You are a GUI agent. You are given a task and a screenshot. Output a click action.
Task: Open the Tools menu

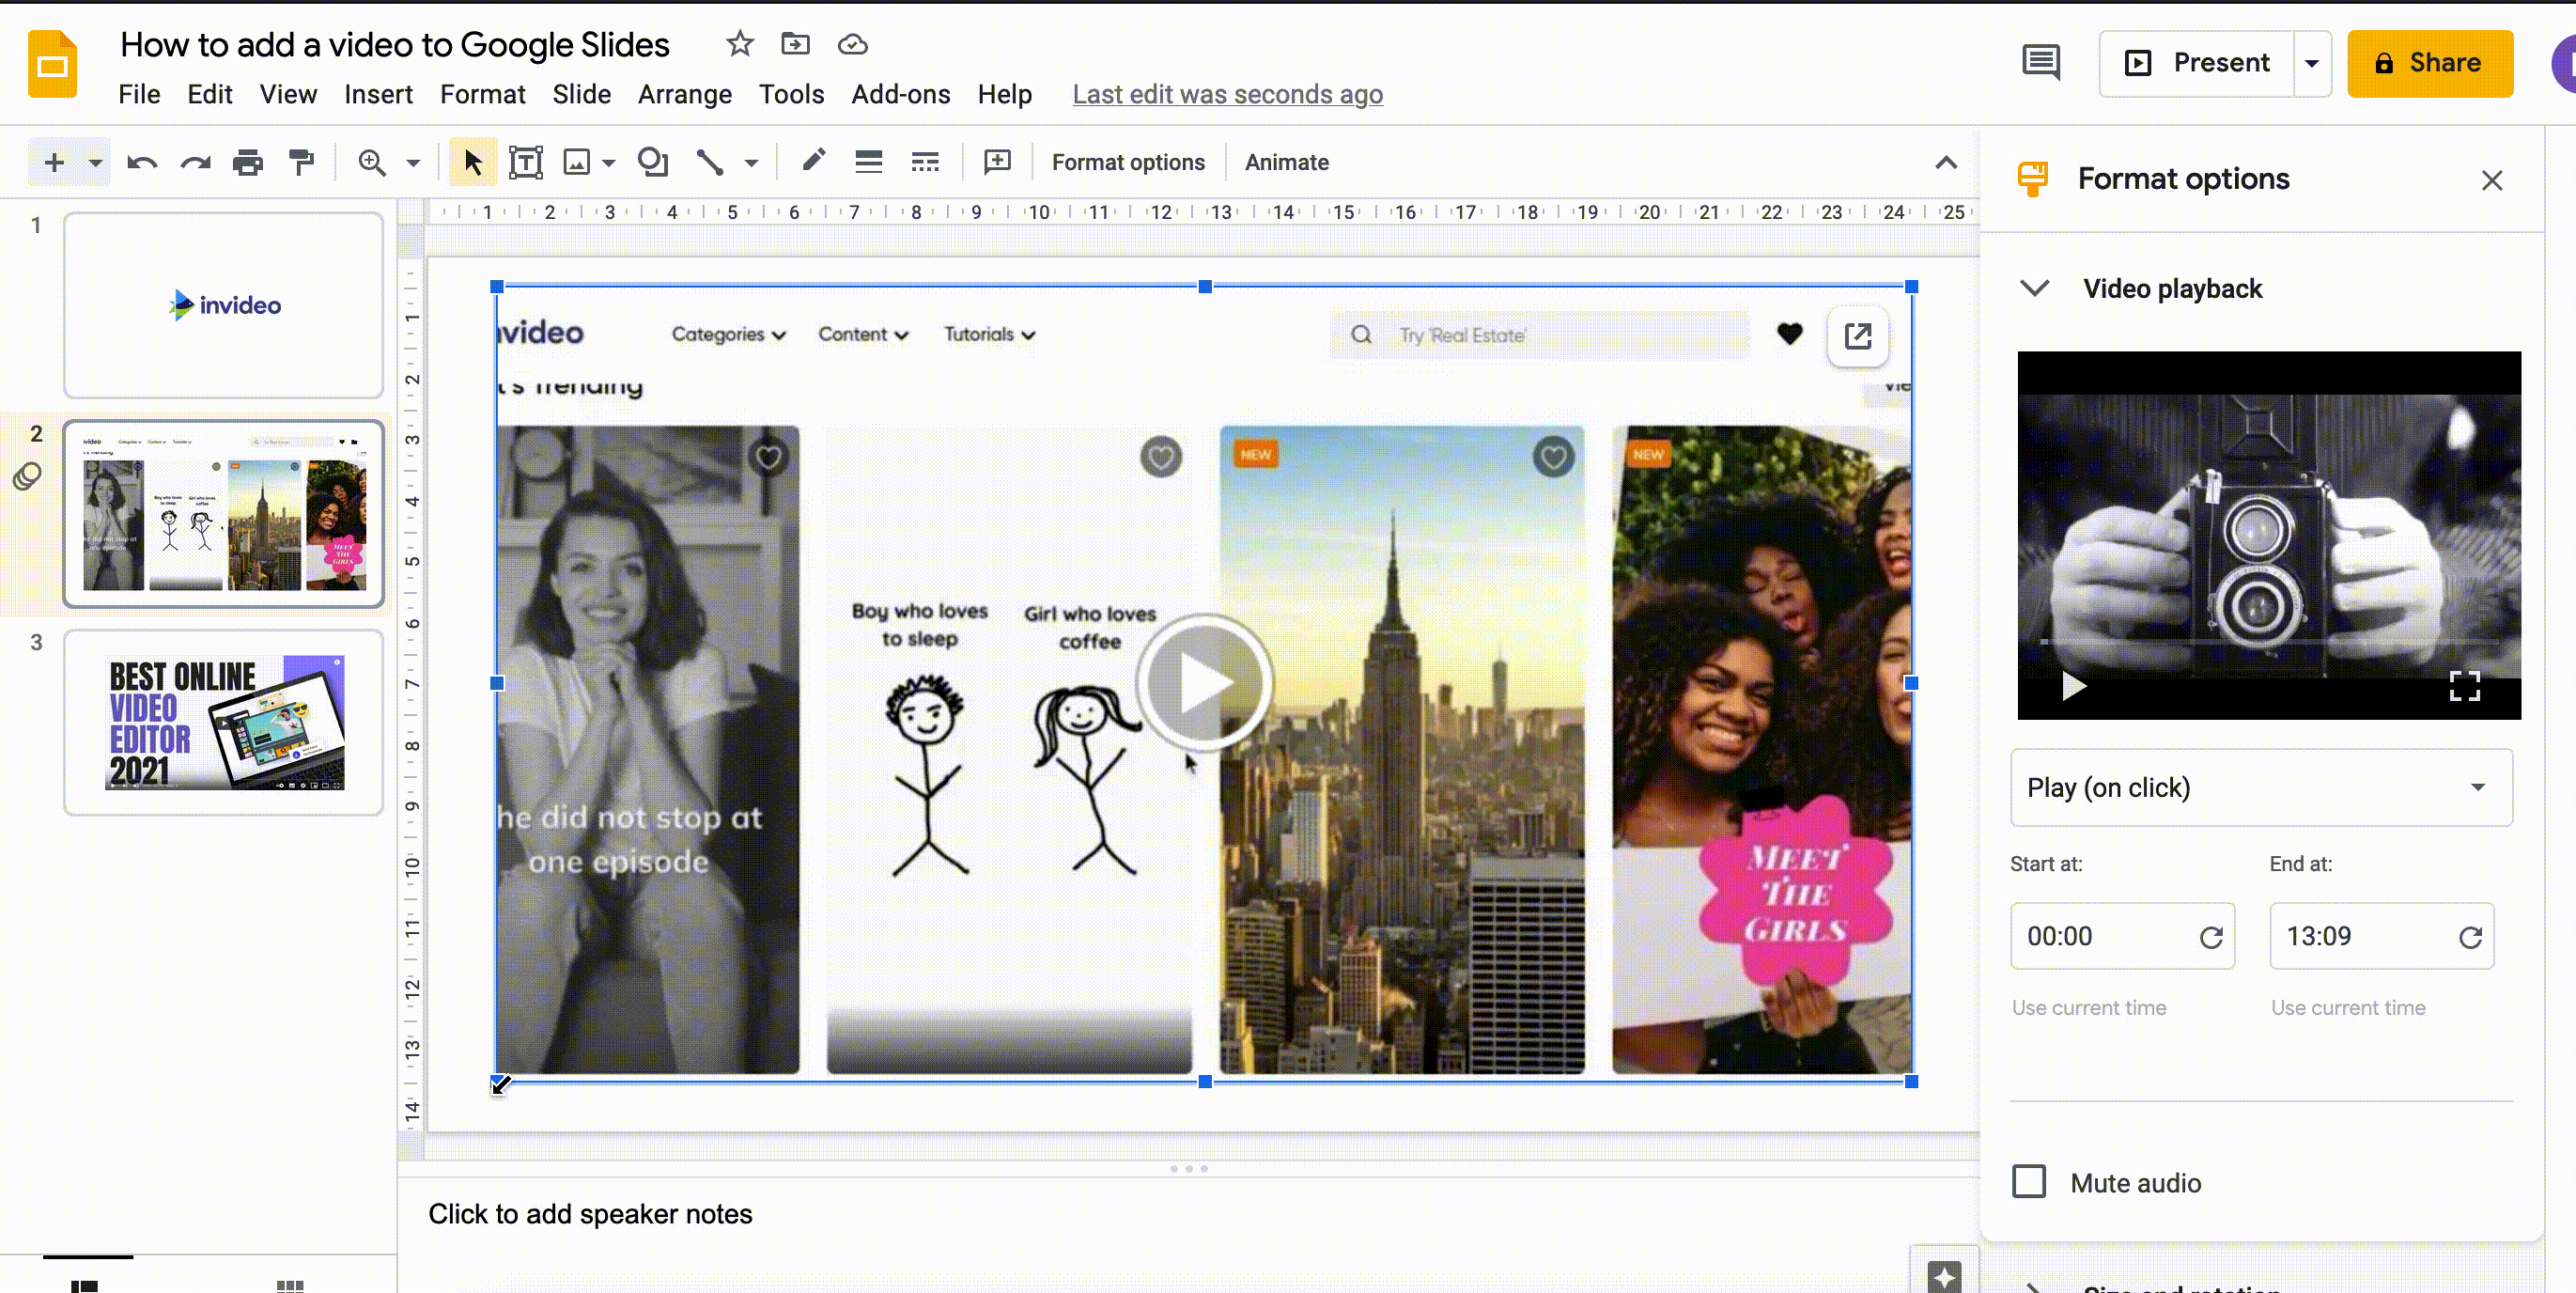[791, 94]
